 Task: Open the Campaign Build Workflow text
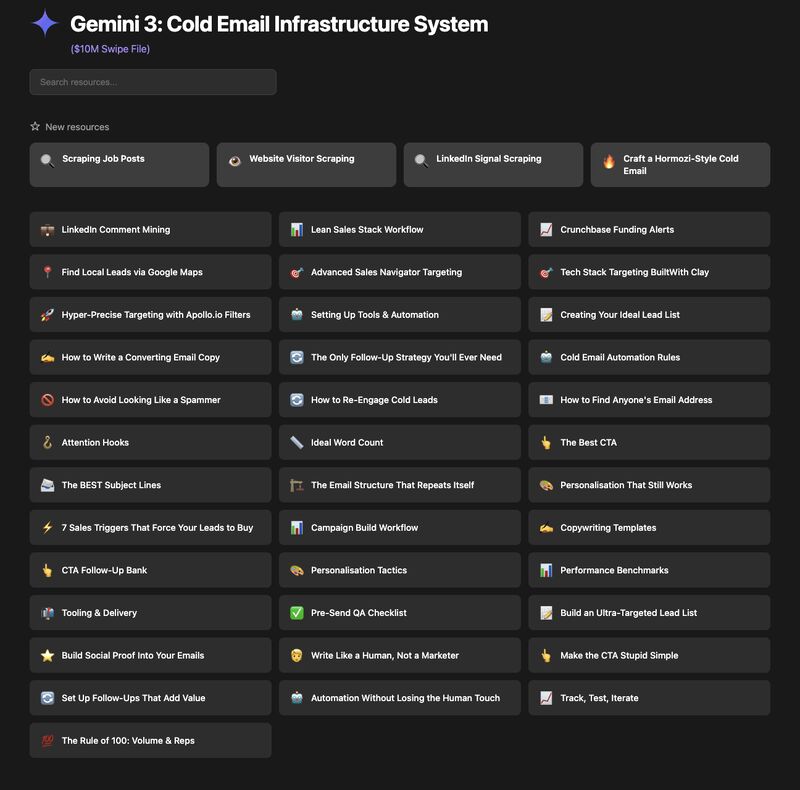click(365, 528)
